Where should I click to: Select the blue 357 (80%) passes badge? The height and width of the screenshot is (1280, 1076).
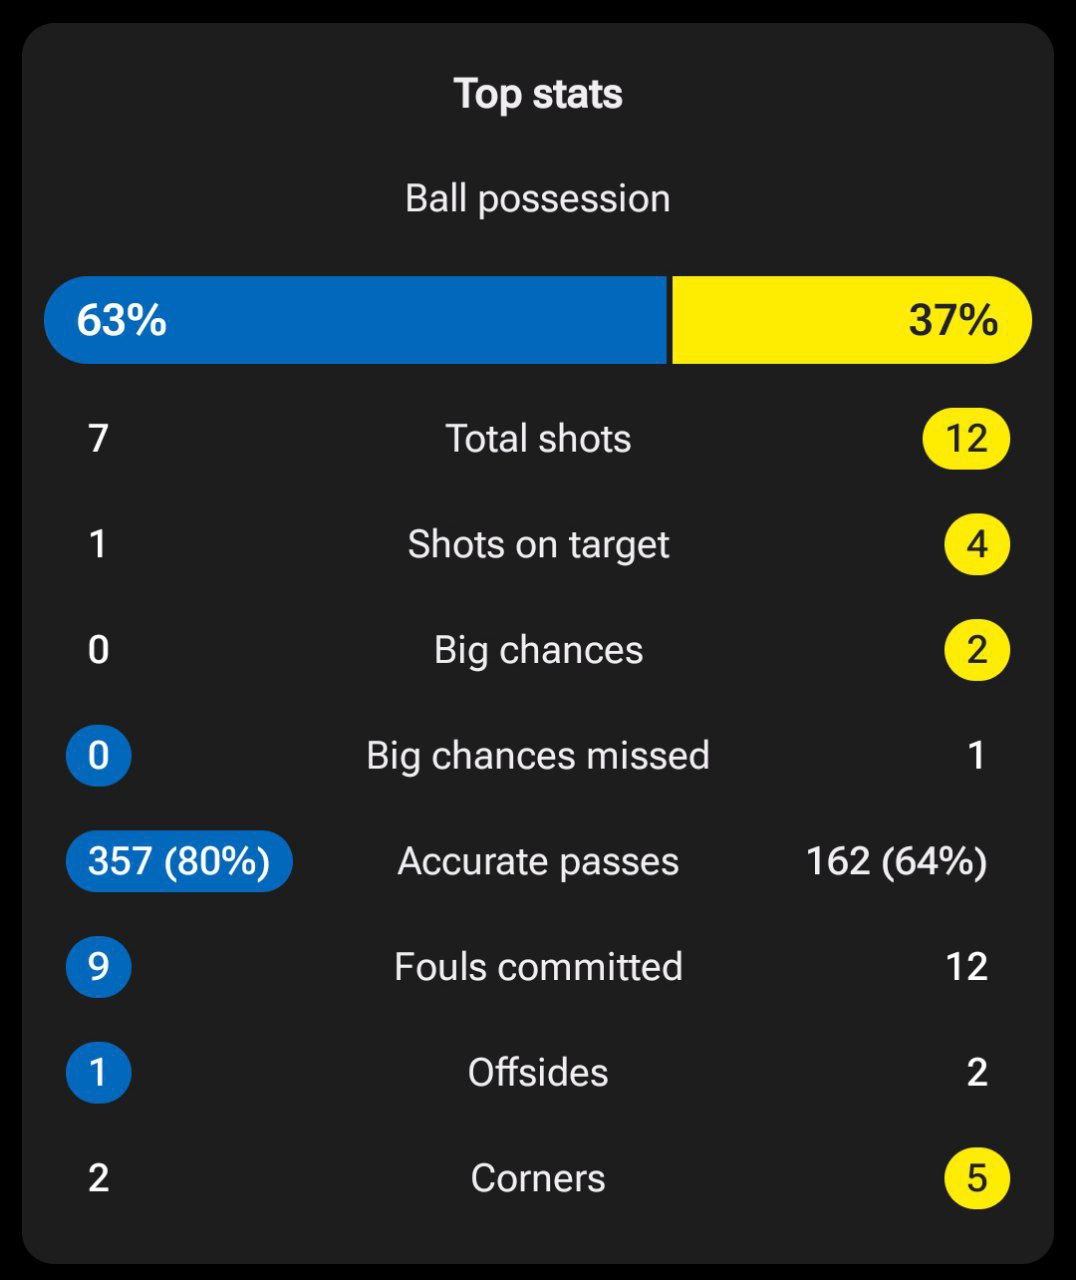pyautogui.click(x=179, y=861)
